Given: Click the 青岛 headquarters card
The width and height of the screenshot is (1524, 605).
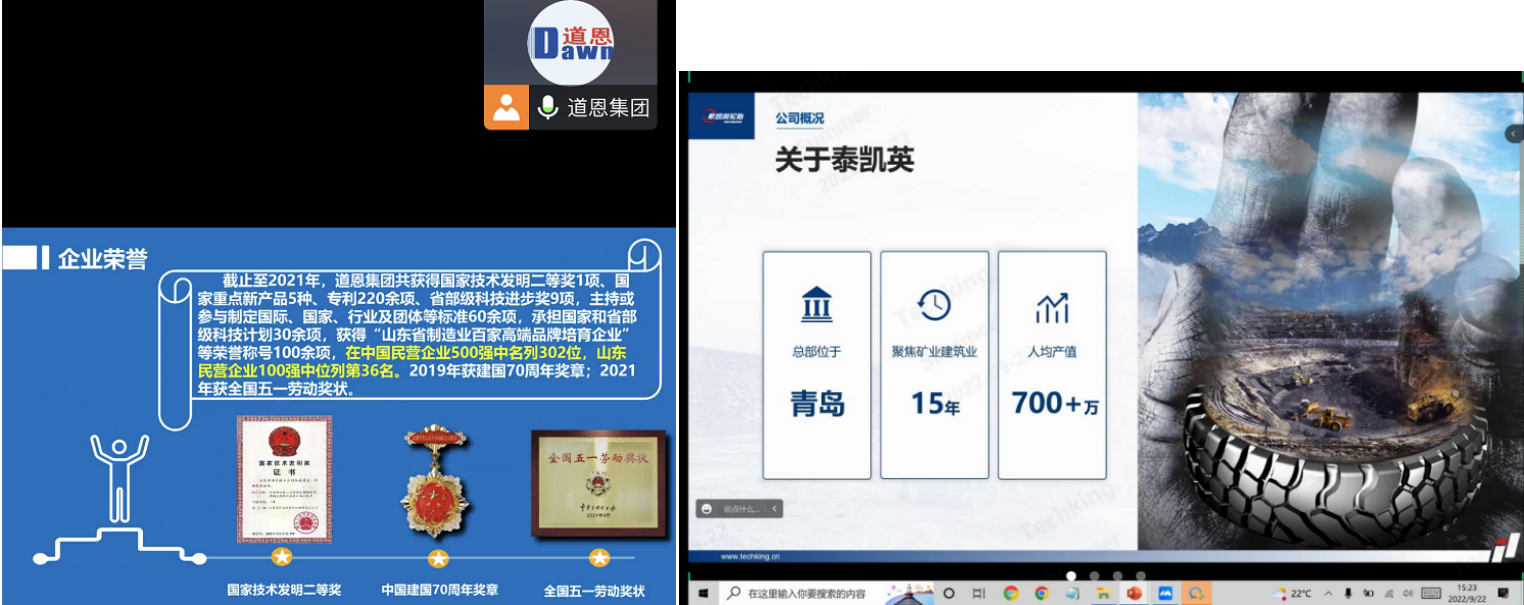Looking at the screenshot, I should [x=817, y=365].
